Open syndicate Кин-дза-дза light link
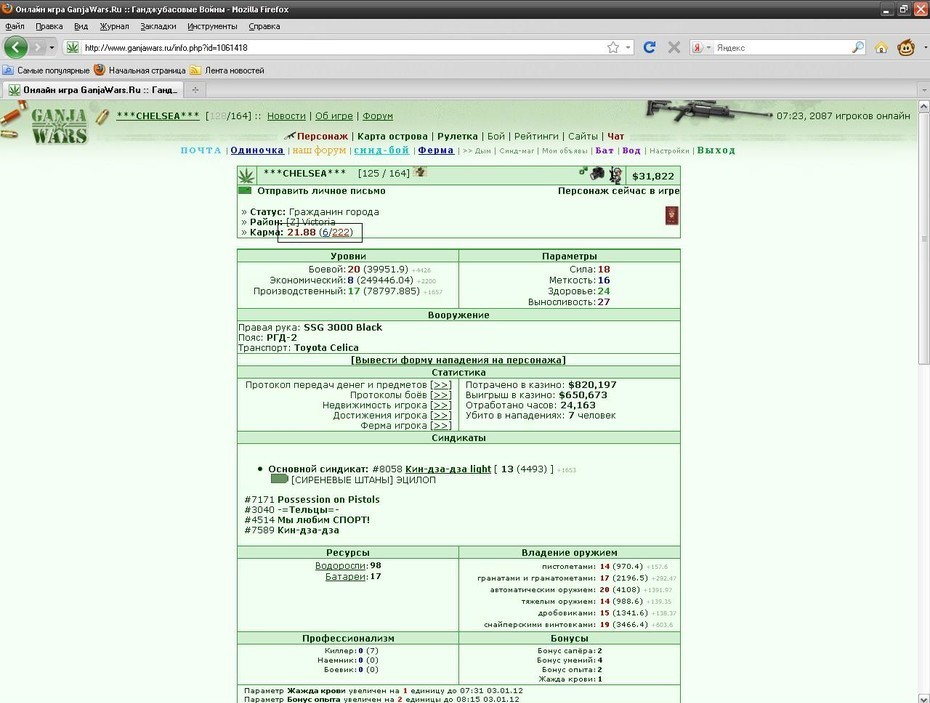This screenshot has width=930, height=703. click(x=448, y=469)
